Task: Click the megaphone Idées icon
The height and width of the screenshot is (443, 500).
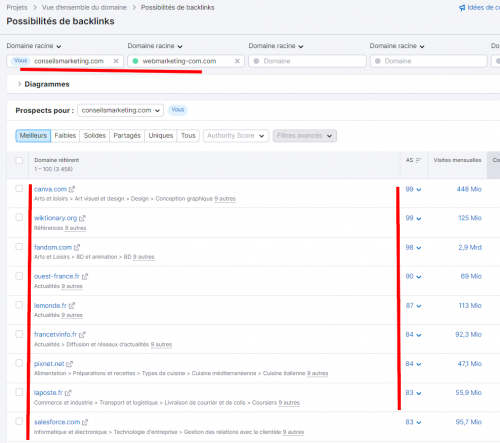Action: pos(462,8)
